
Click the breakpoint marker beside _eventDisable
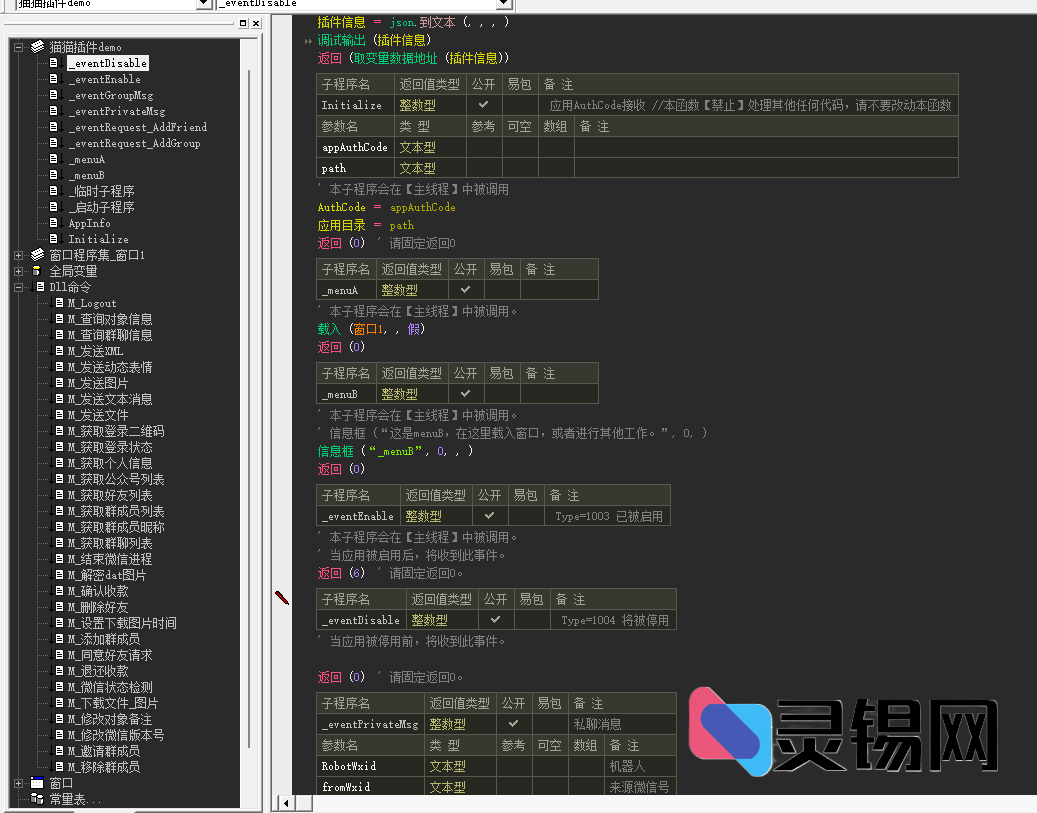pos(282,597)
